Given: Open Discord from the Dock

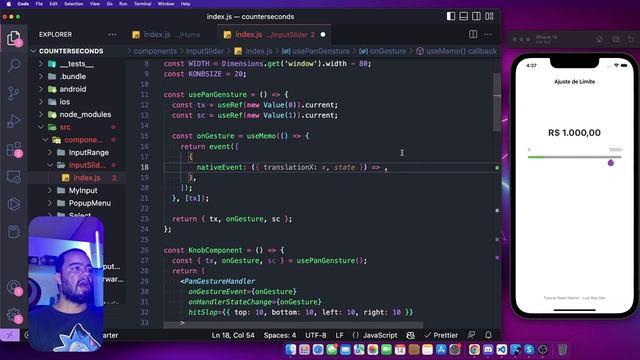Looking at the screenshot, I should pyautogui.click(x=488, y=349).
